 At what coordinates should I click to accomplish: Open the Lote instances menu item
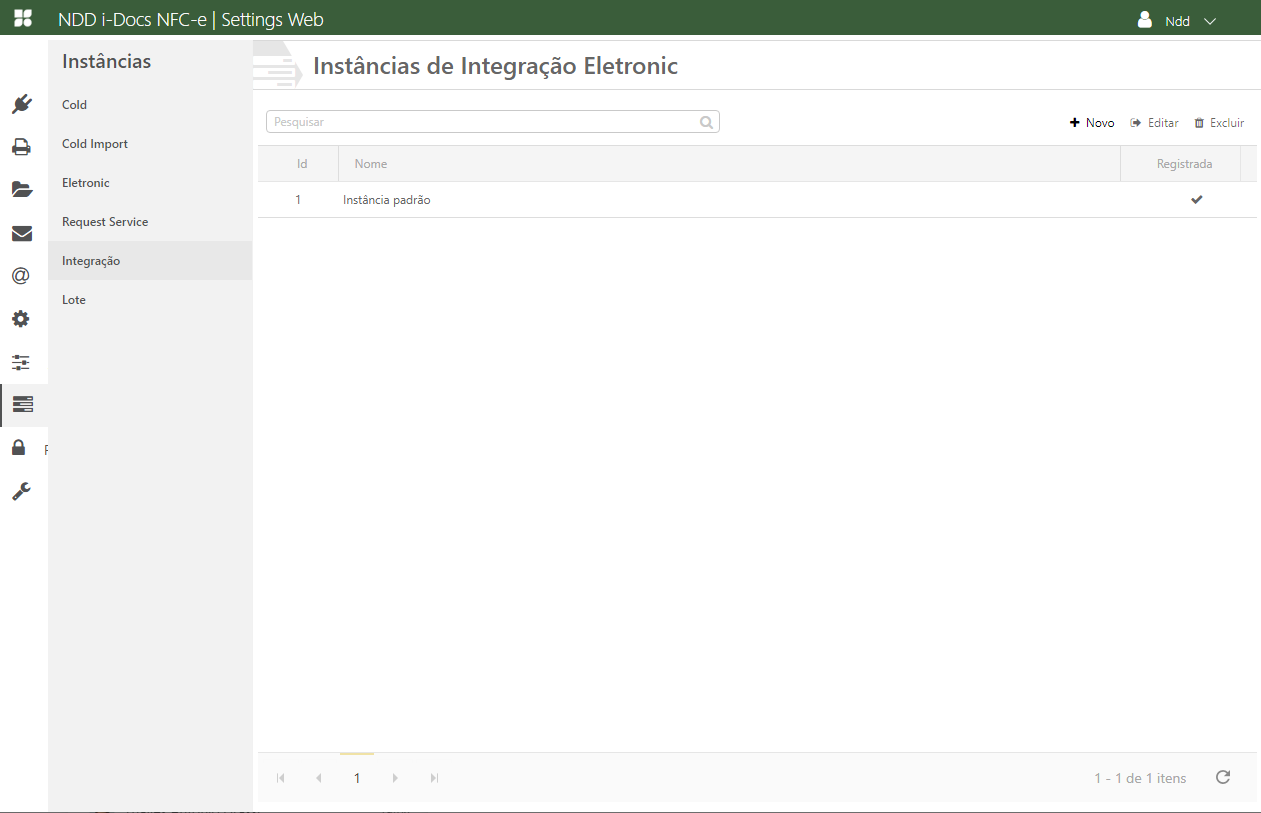click(74, 300)
